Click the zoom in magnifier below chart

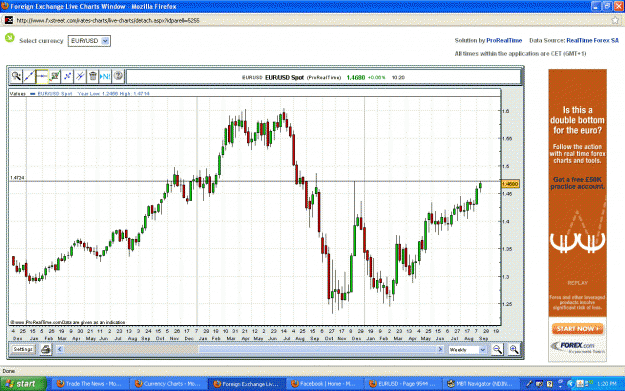514,350
